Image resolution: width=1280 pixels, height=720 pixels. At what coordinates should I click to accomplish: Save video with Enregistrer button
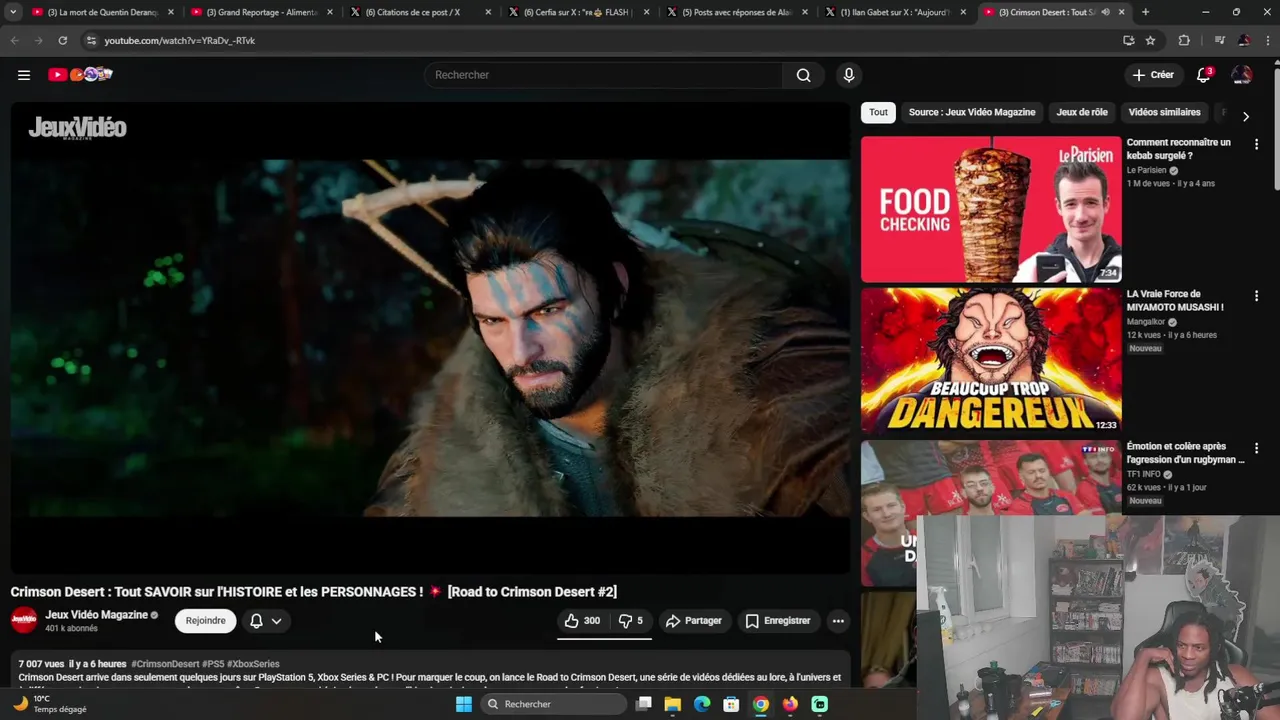click(x=778, y=621)
